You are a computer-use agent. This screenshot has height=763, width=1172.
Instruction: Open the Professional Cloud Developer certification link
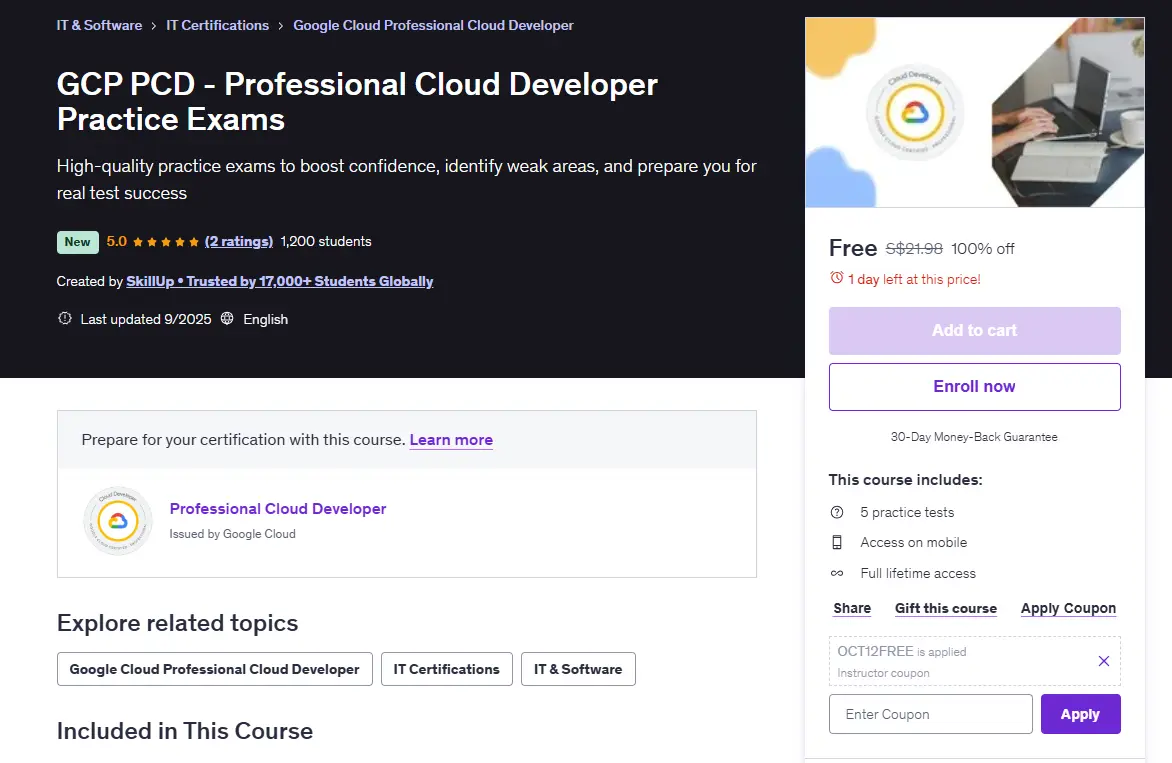278,508
